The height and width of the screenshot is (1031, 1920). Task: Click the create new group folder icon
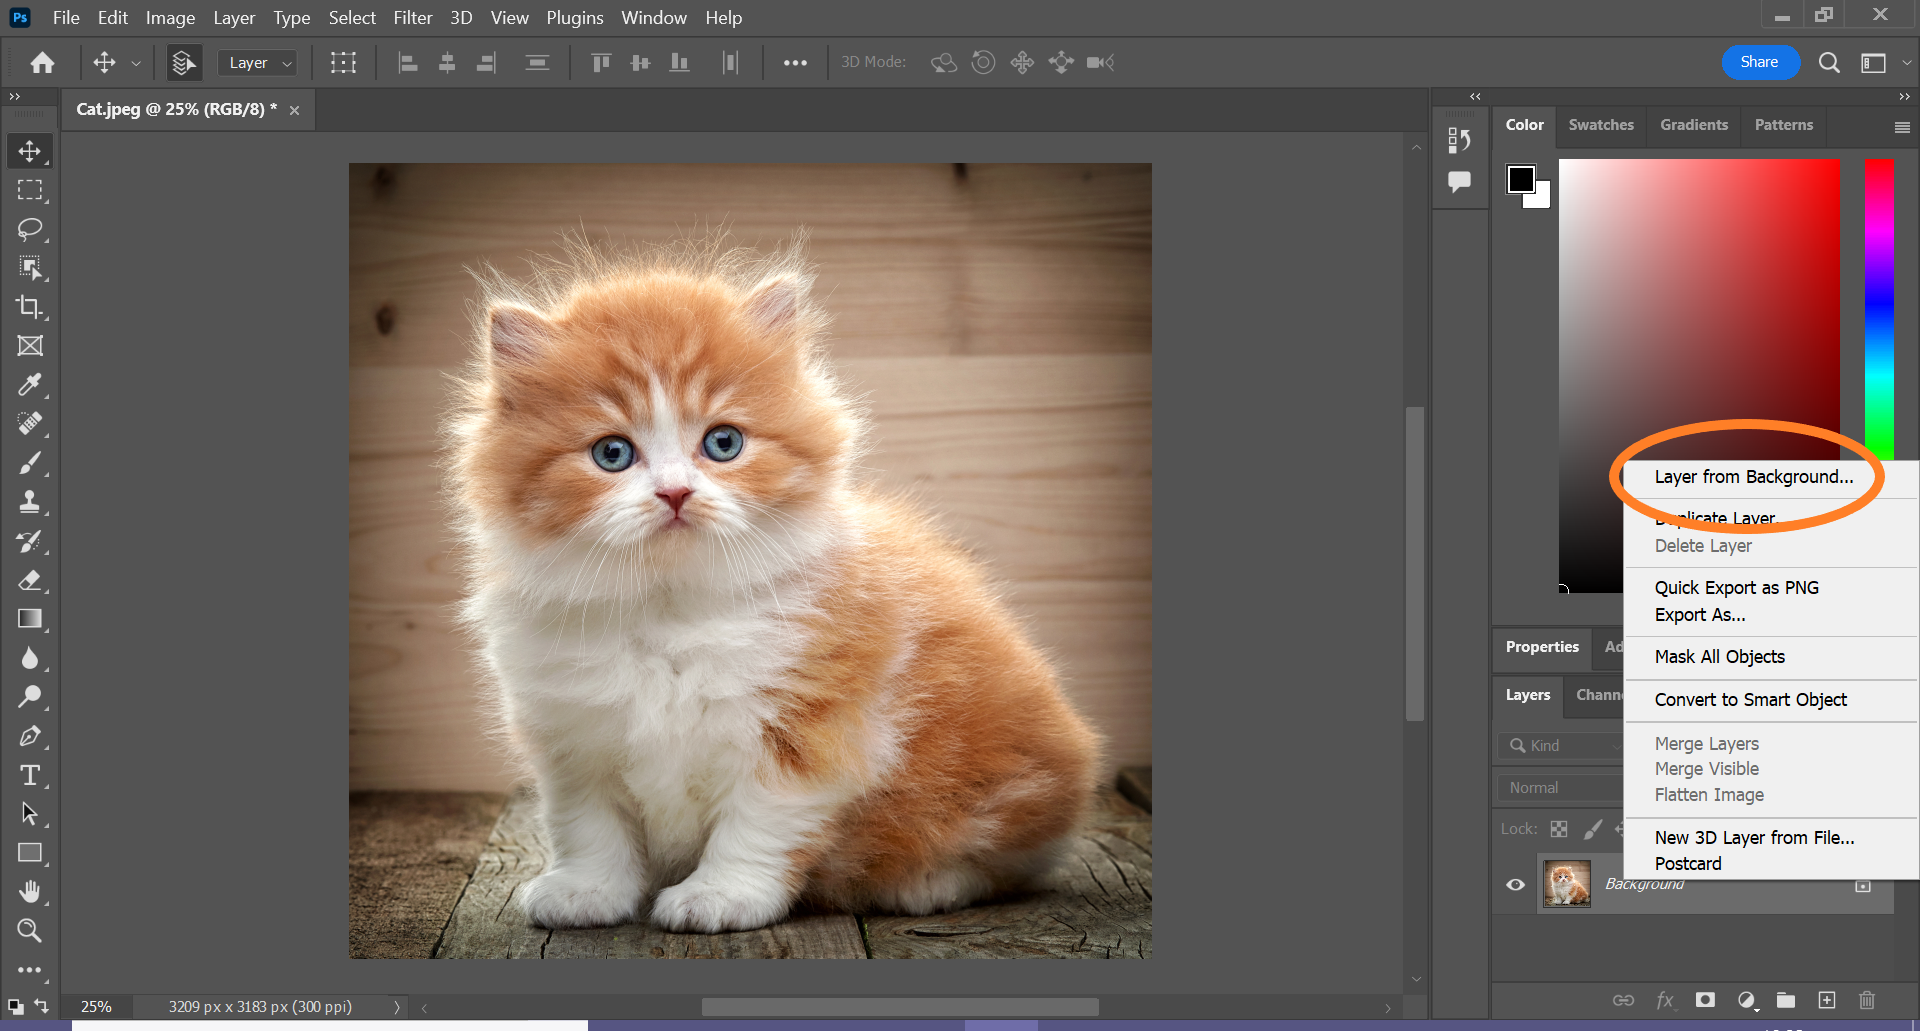pyautogui.click(x=1786, y=1000)
